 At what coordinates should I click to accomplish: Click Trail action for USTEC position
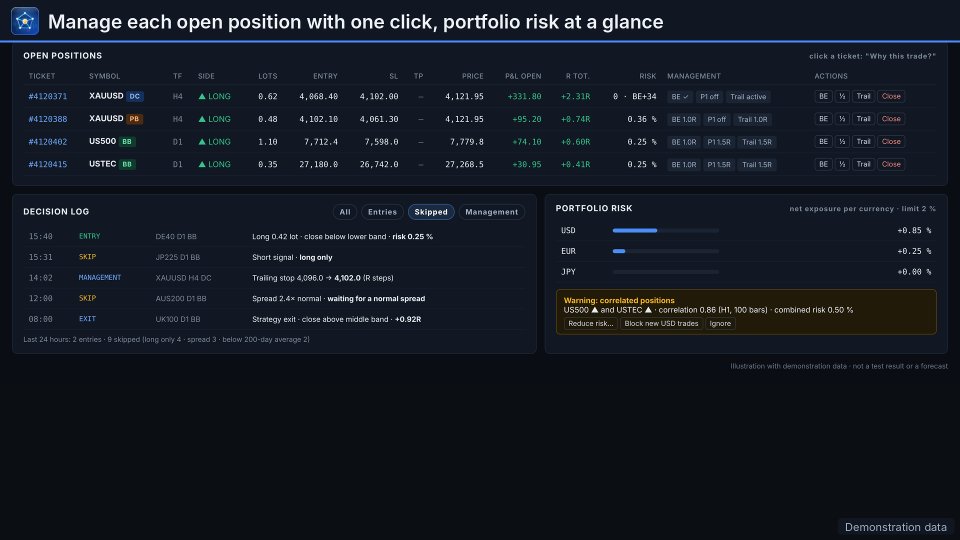(x=863, y=164)
